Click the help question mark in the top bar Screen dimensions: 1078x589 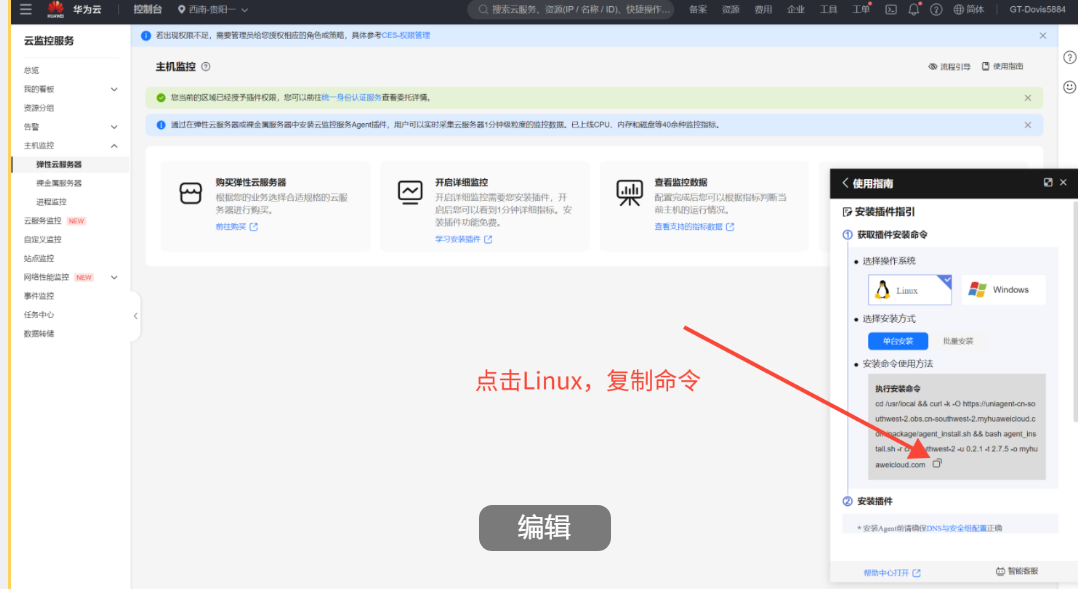pyautogui.click(x=936, y=9)
